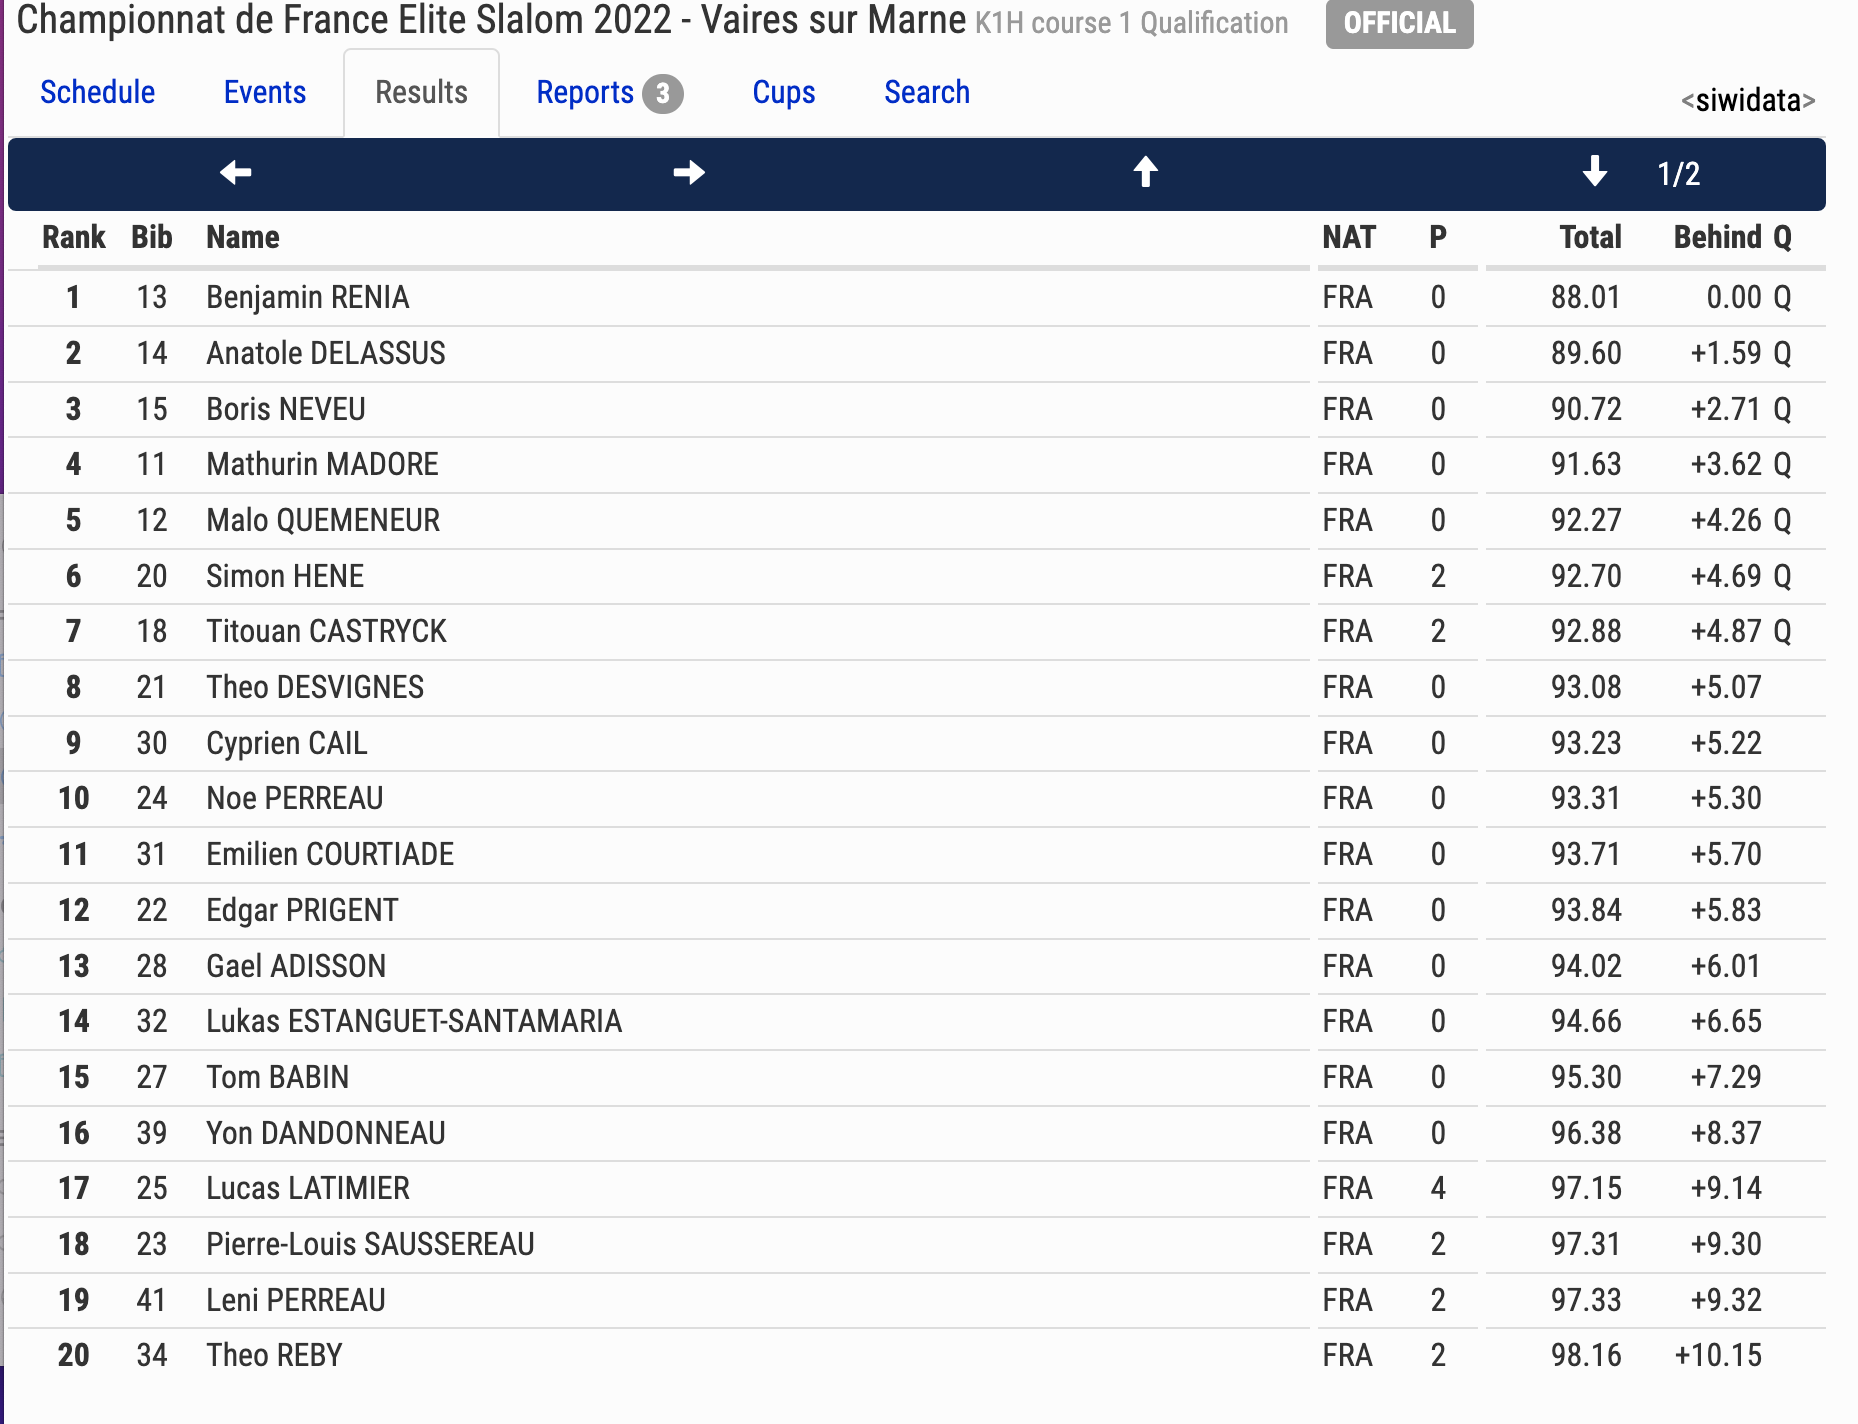Select Yon DANDONNEAU row
Viewport: 1858px width, 1424px height.
point(917,1134)
